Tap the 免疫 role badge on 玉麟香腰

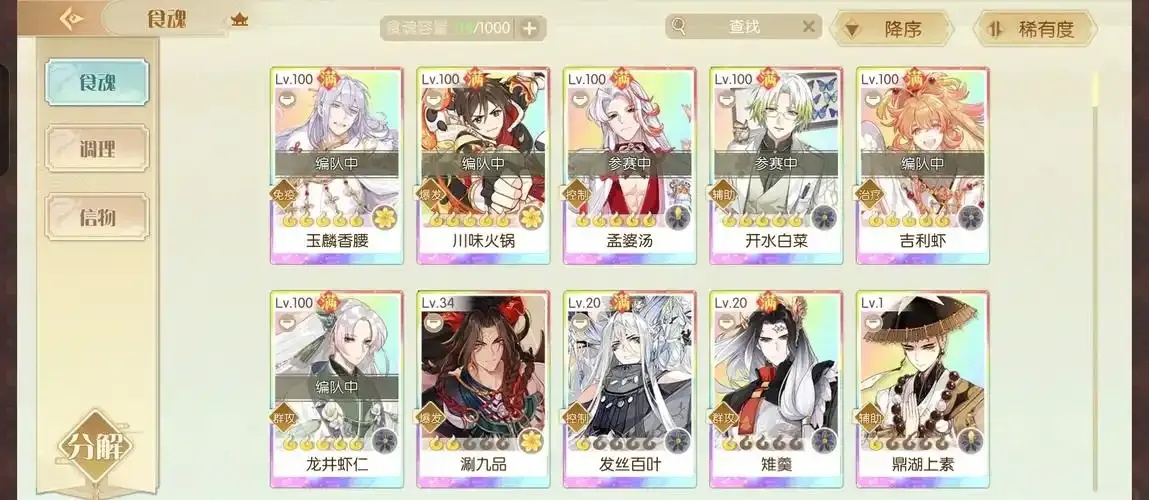[x=285, y=195]
